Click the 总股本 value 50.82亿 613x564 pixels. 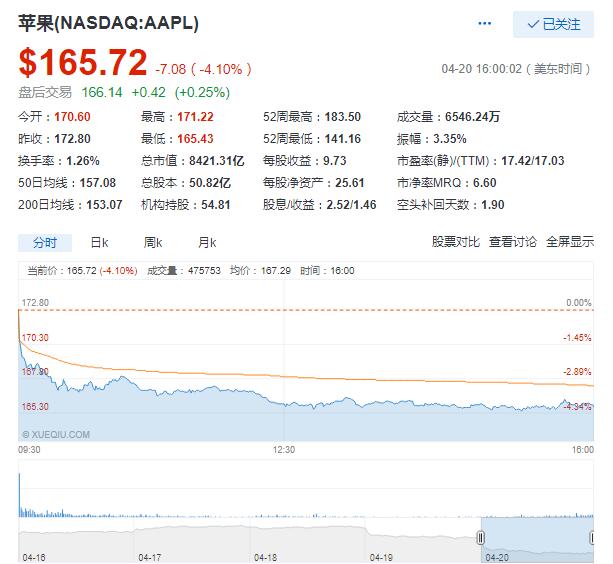click(x=210, y=183)
